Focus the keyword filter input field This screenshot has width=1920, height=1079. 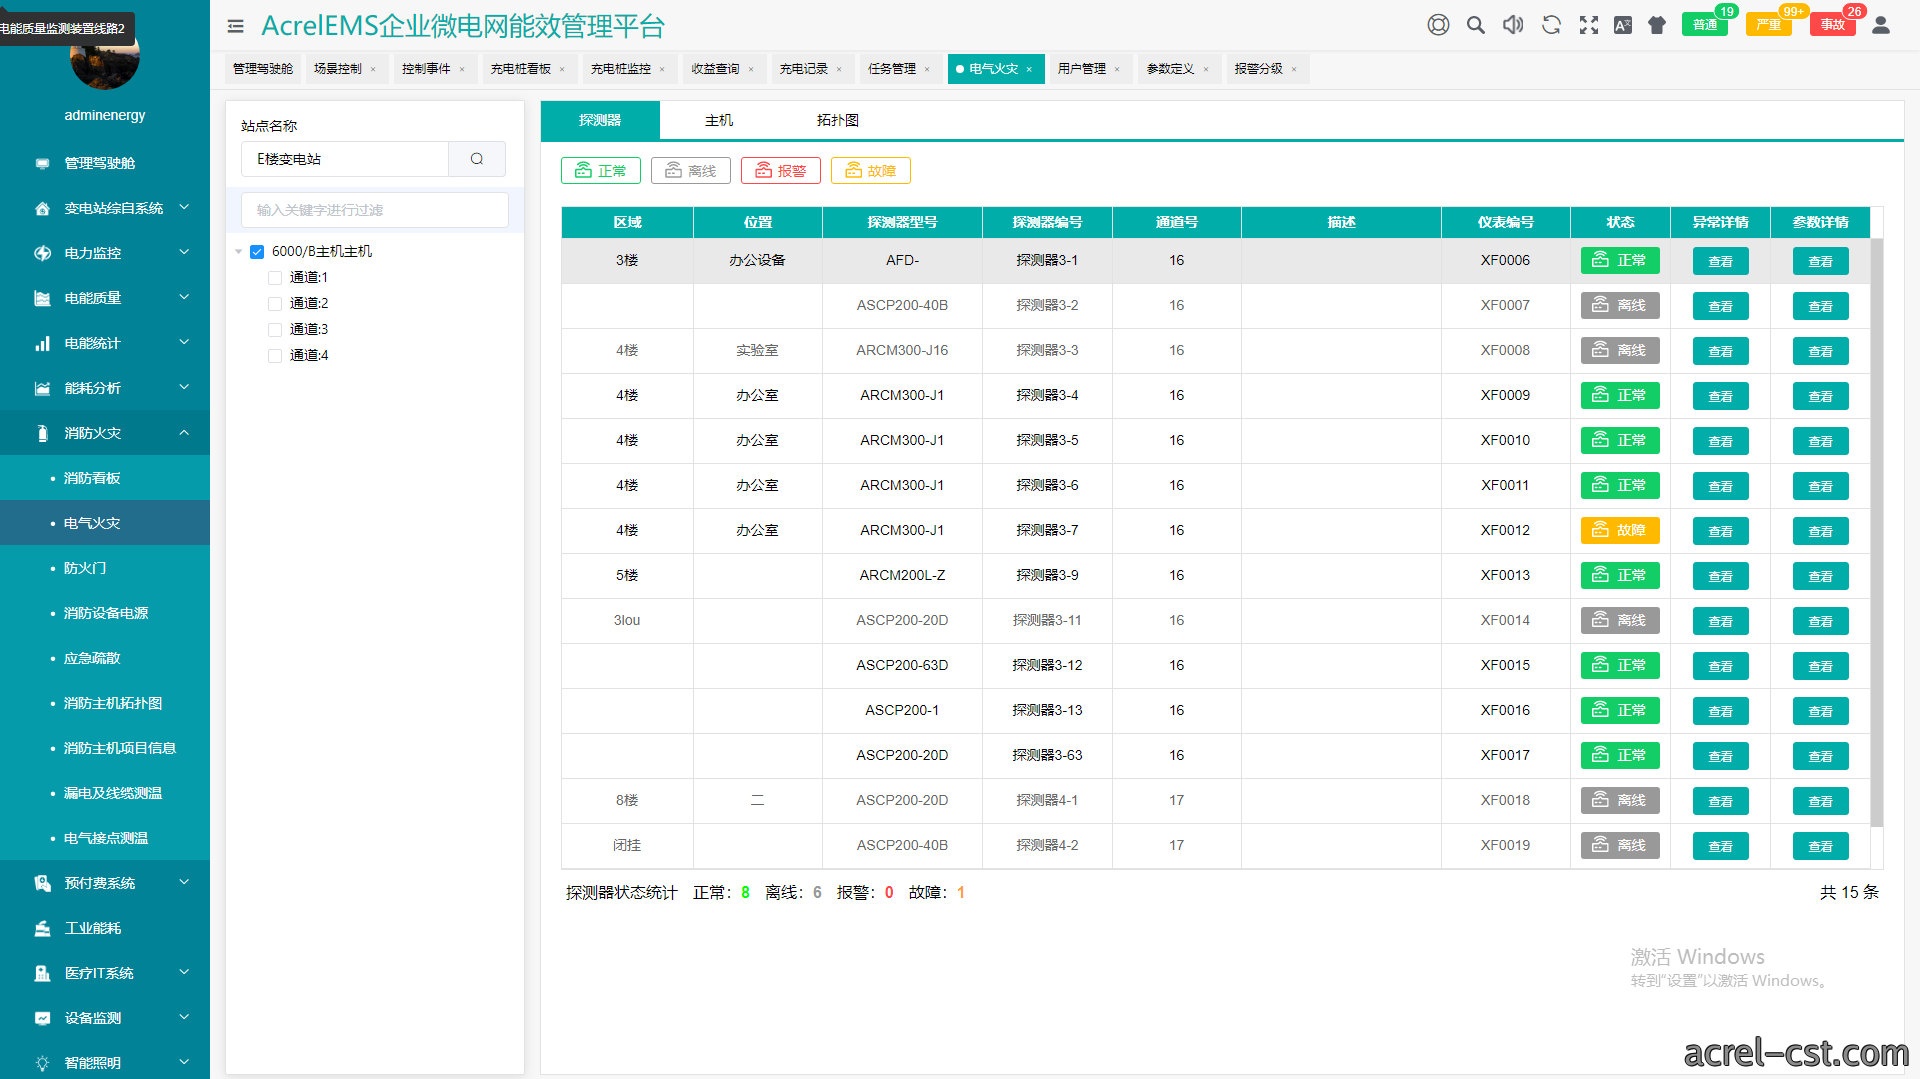click(x=375, y=210)
